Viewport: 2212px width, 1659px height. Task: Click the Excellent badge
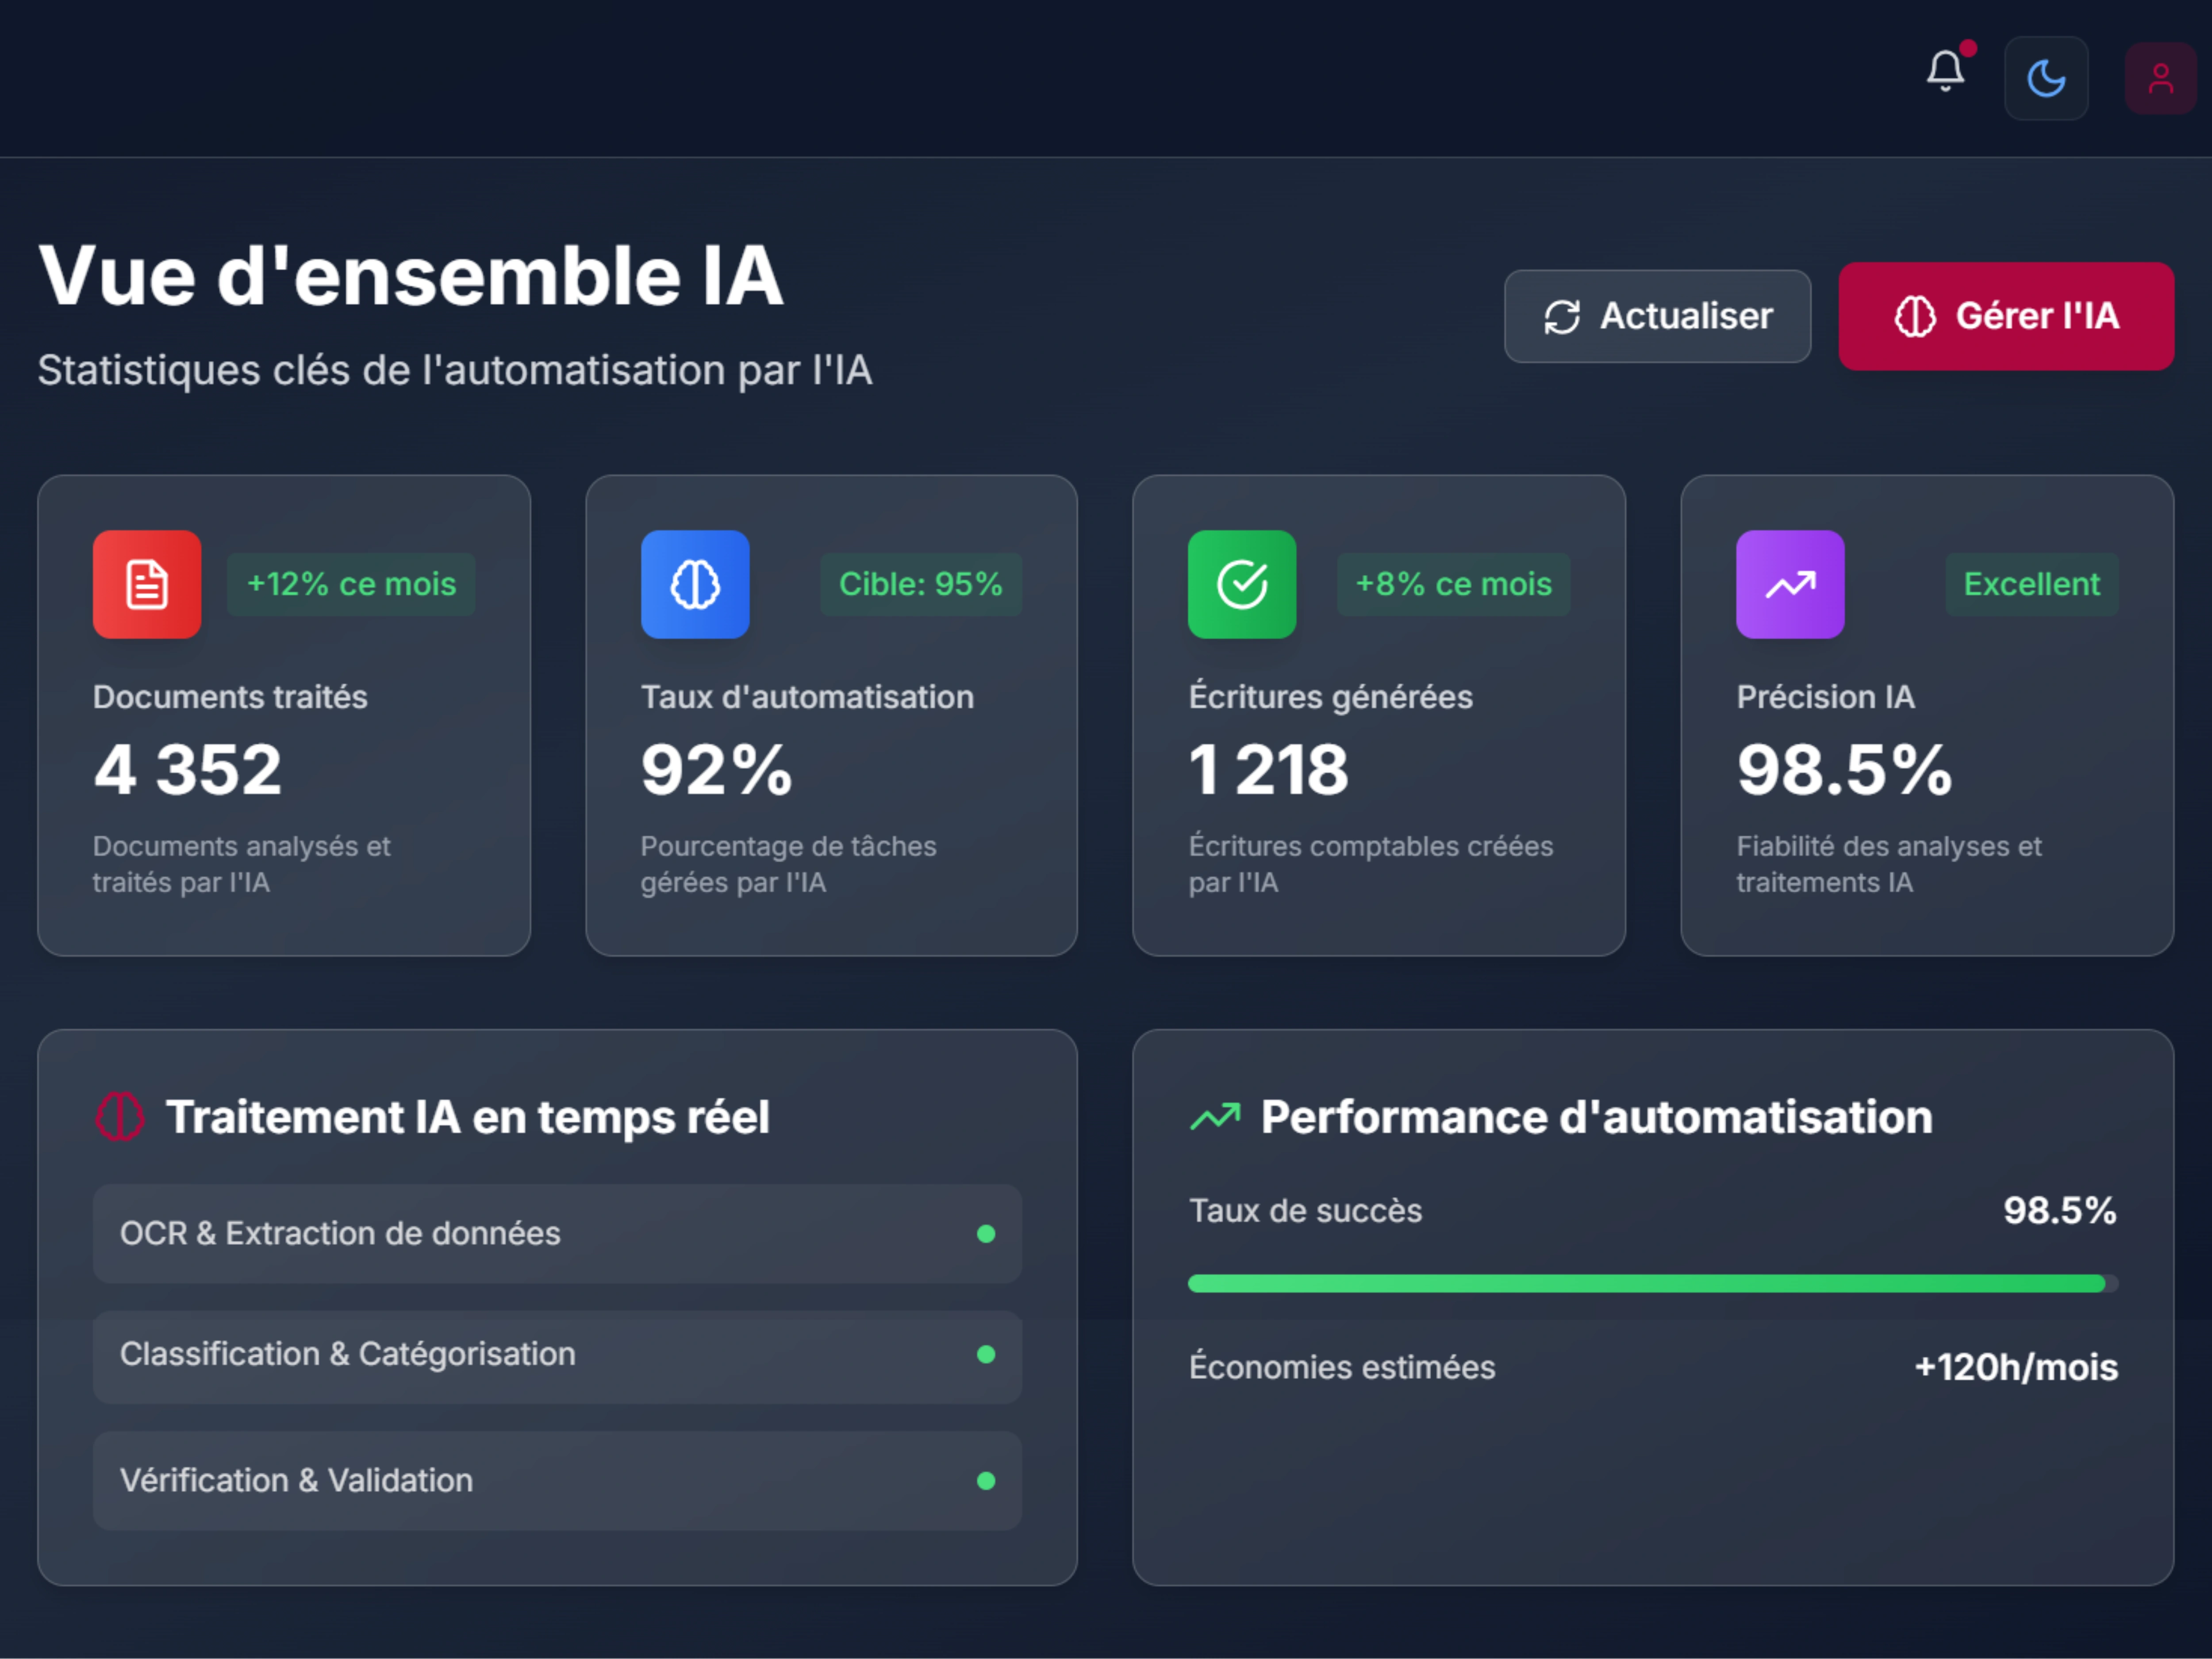(2031, 584)
